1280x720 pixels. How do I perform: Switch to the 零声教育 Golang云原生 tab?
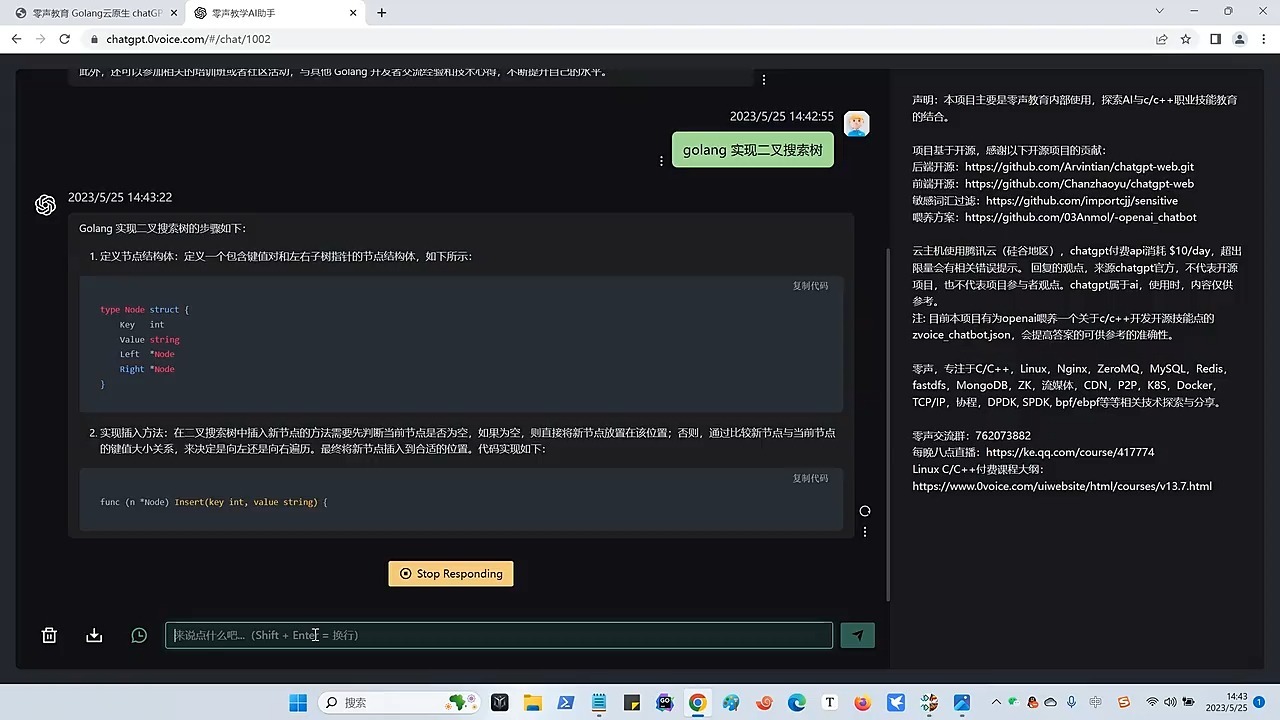[90, 14]
